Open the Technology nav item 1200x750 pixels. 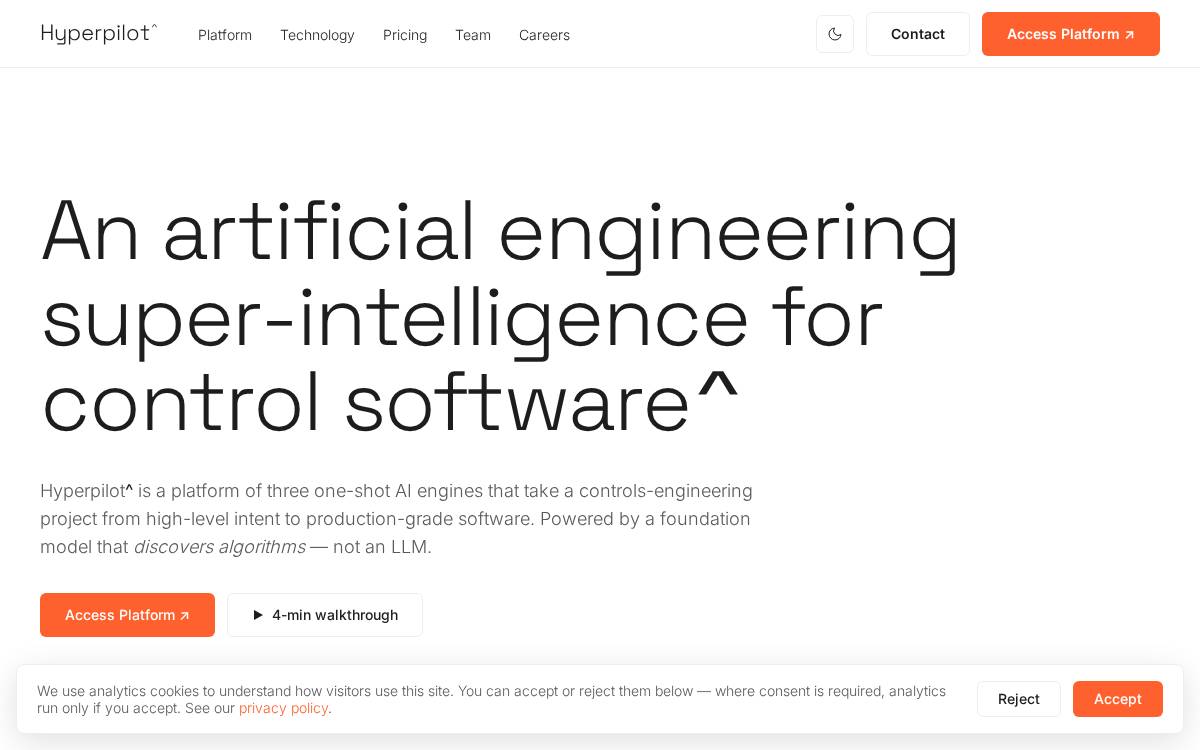click(x=317, y=35)
